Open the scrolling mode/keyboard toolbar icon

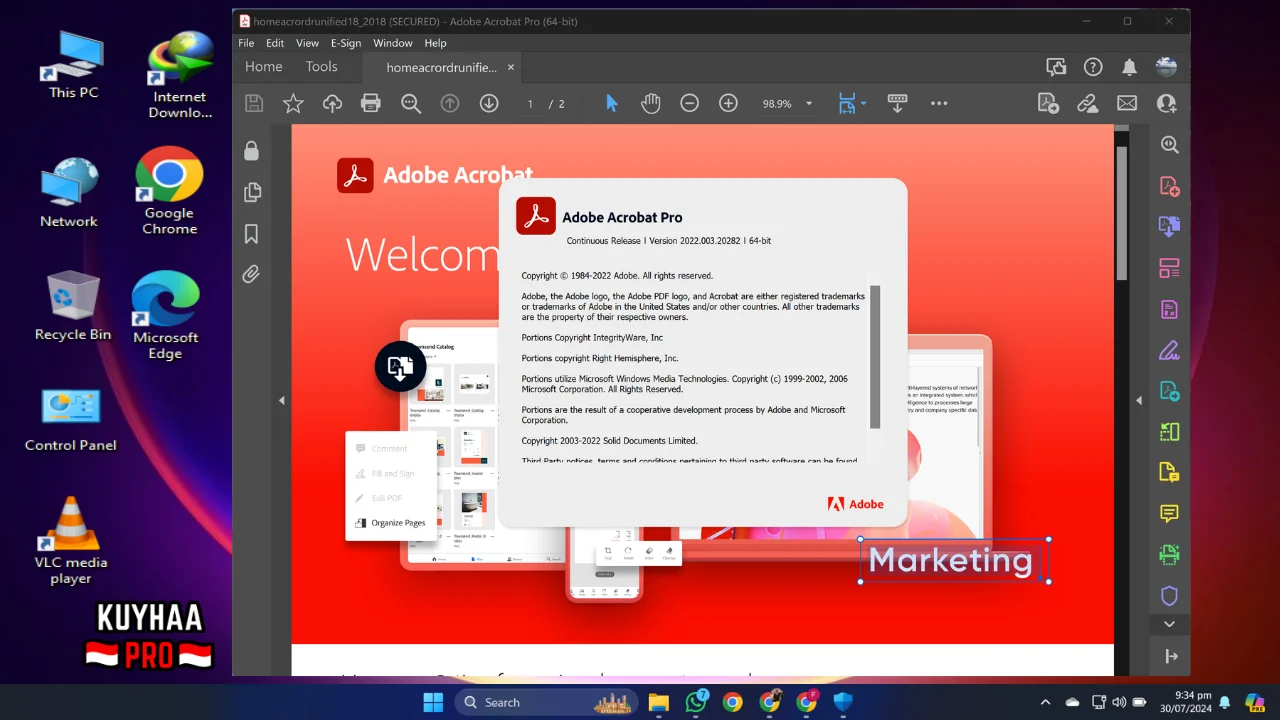click(897, 103)
